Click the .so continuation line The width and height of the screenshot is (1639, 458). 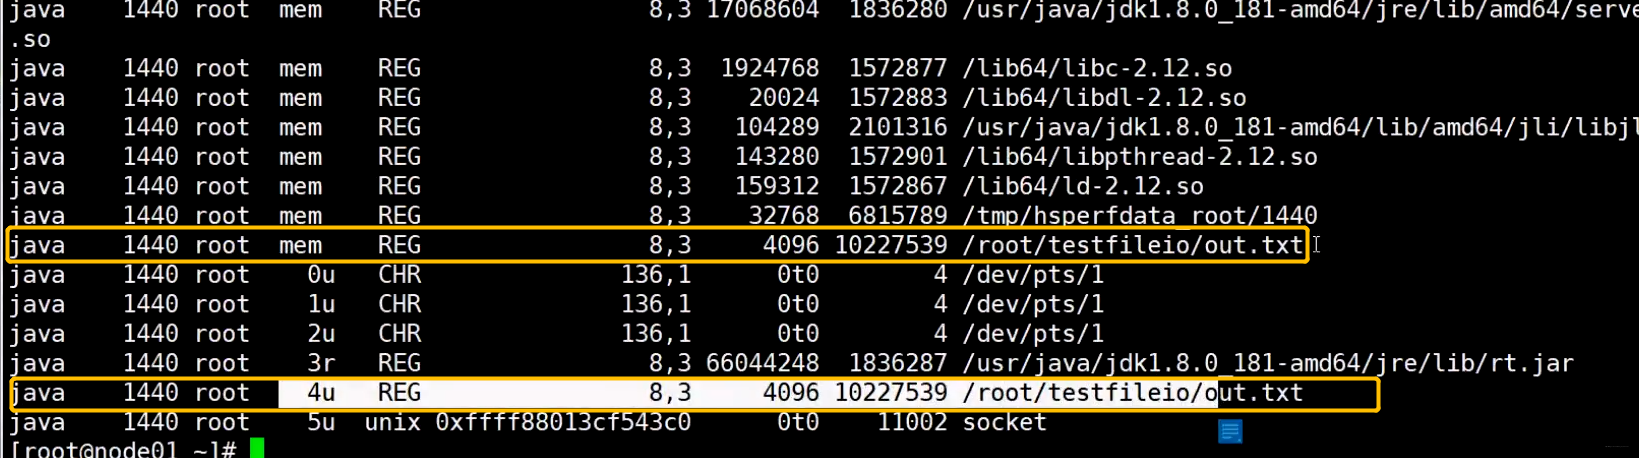click(x=30, y=40)
